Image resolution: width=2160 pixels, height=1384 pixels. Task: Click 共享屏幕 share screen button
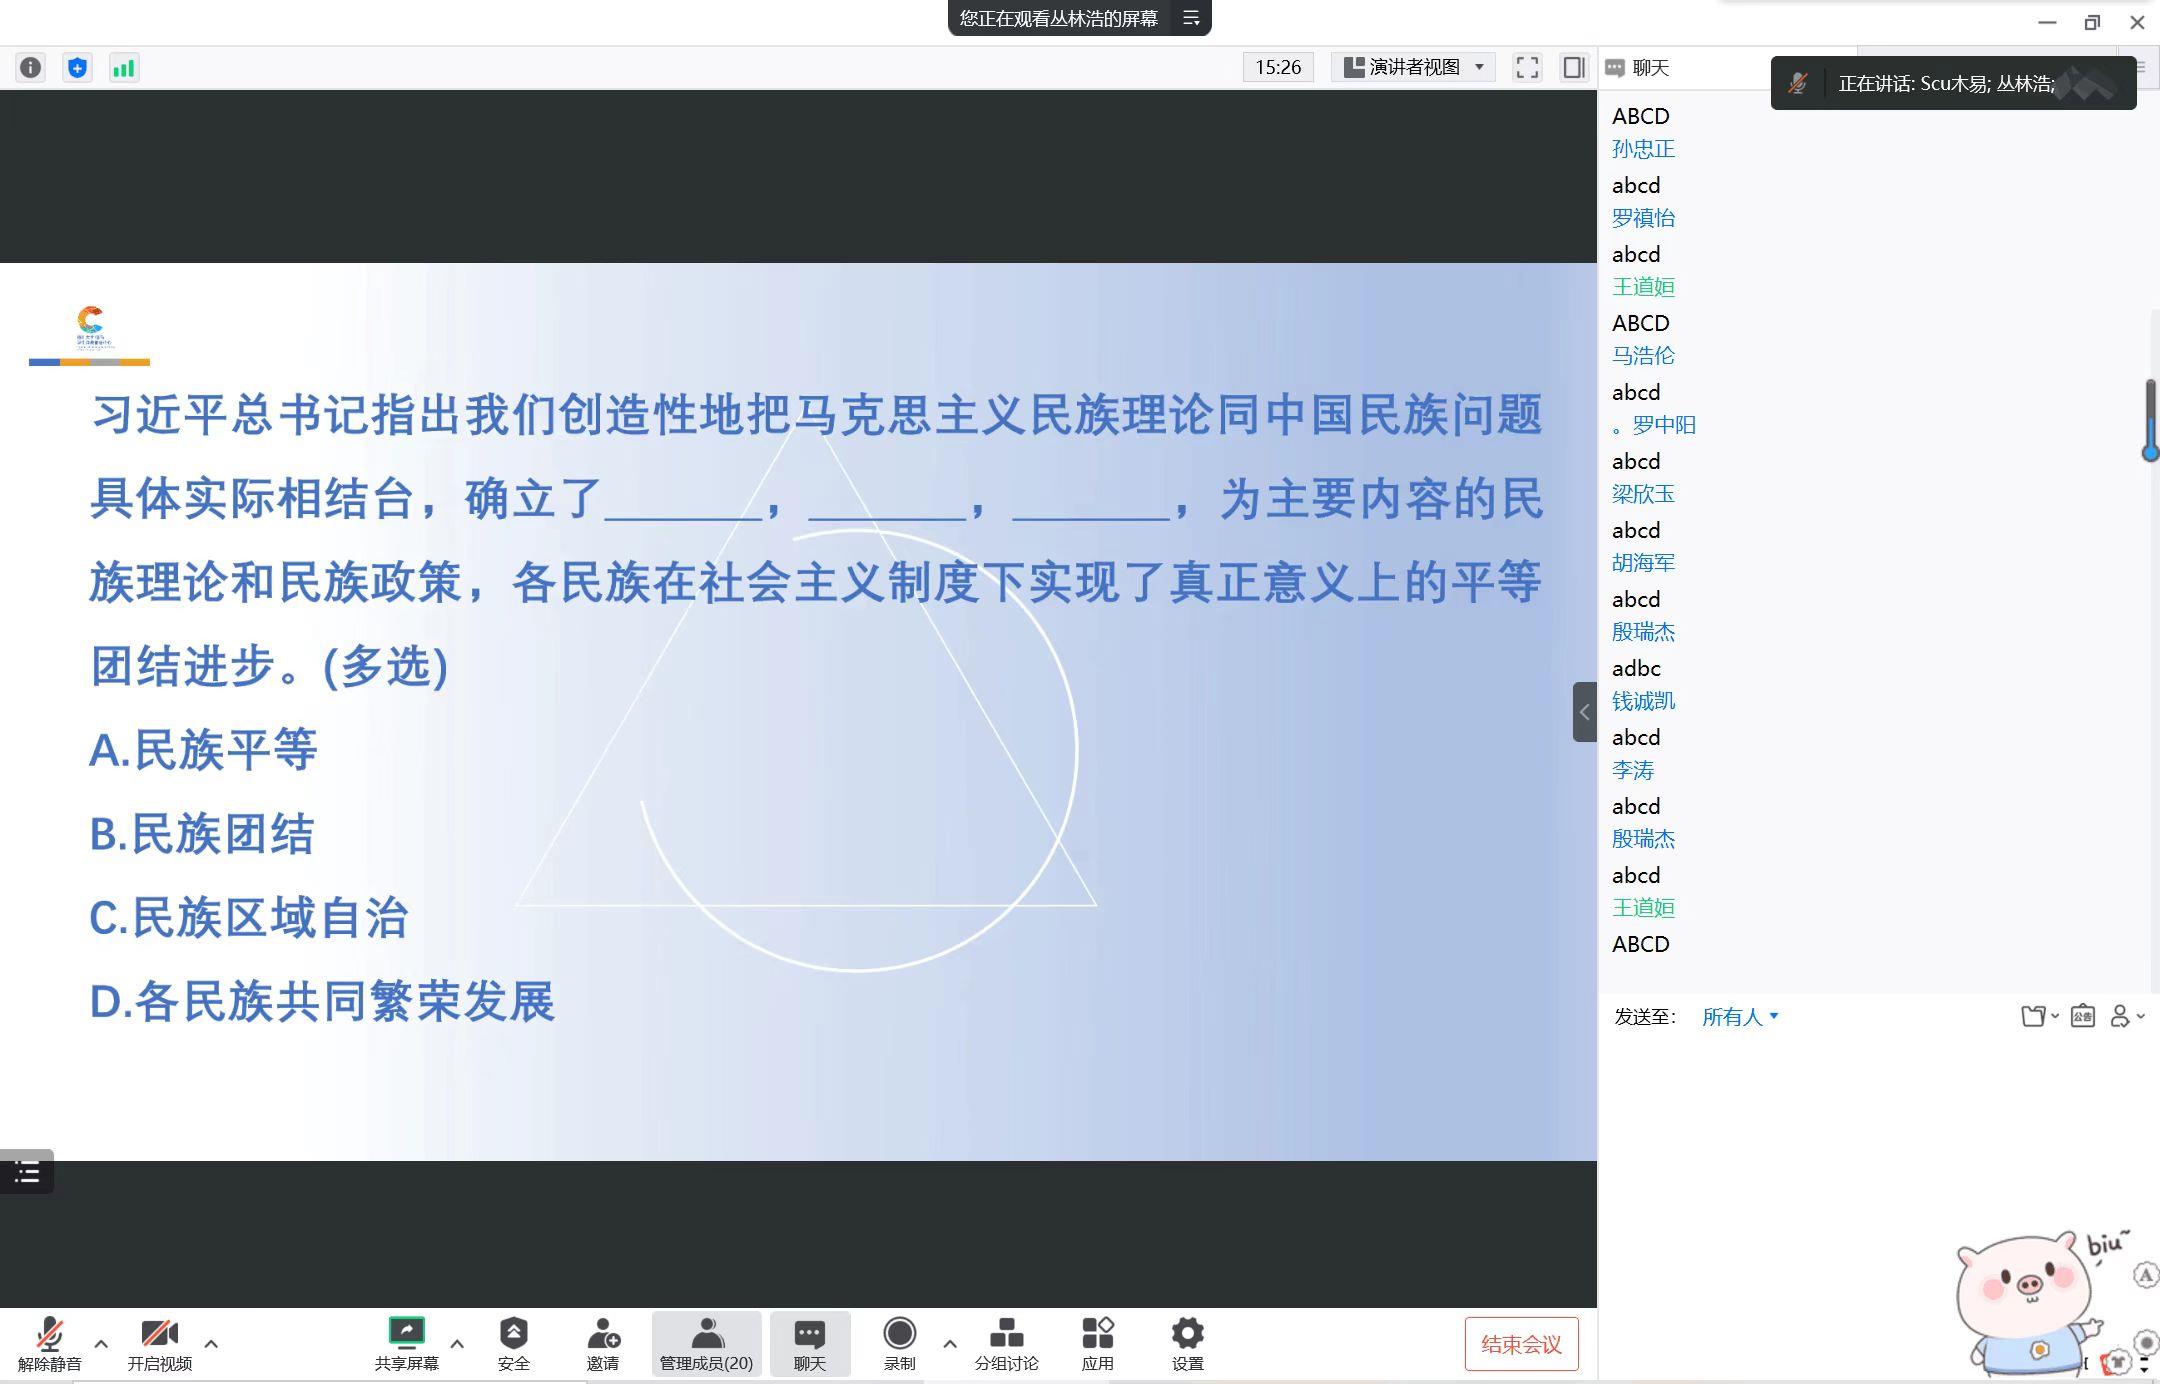pos(406,1343)
